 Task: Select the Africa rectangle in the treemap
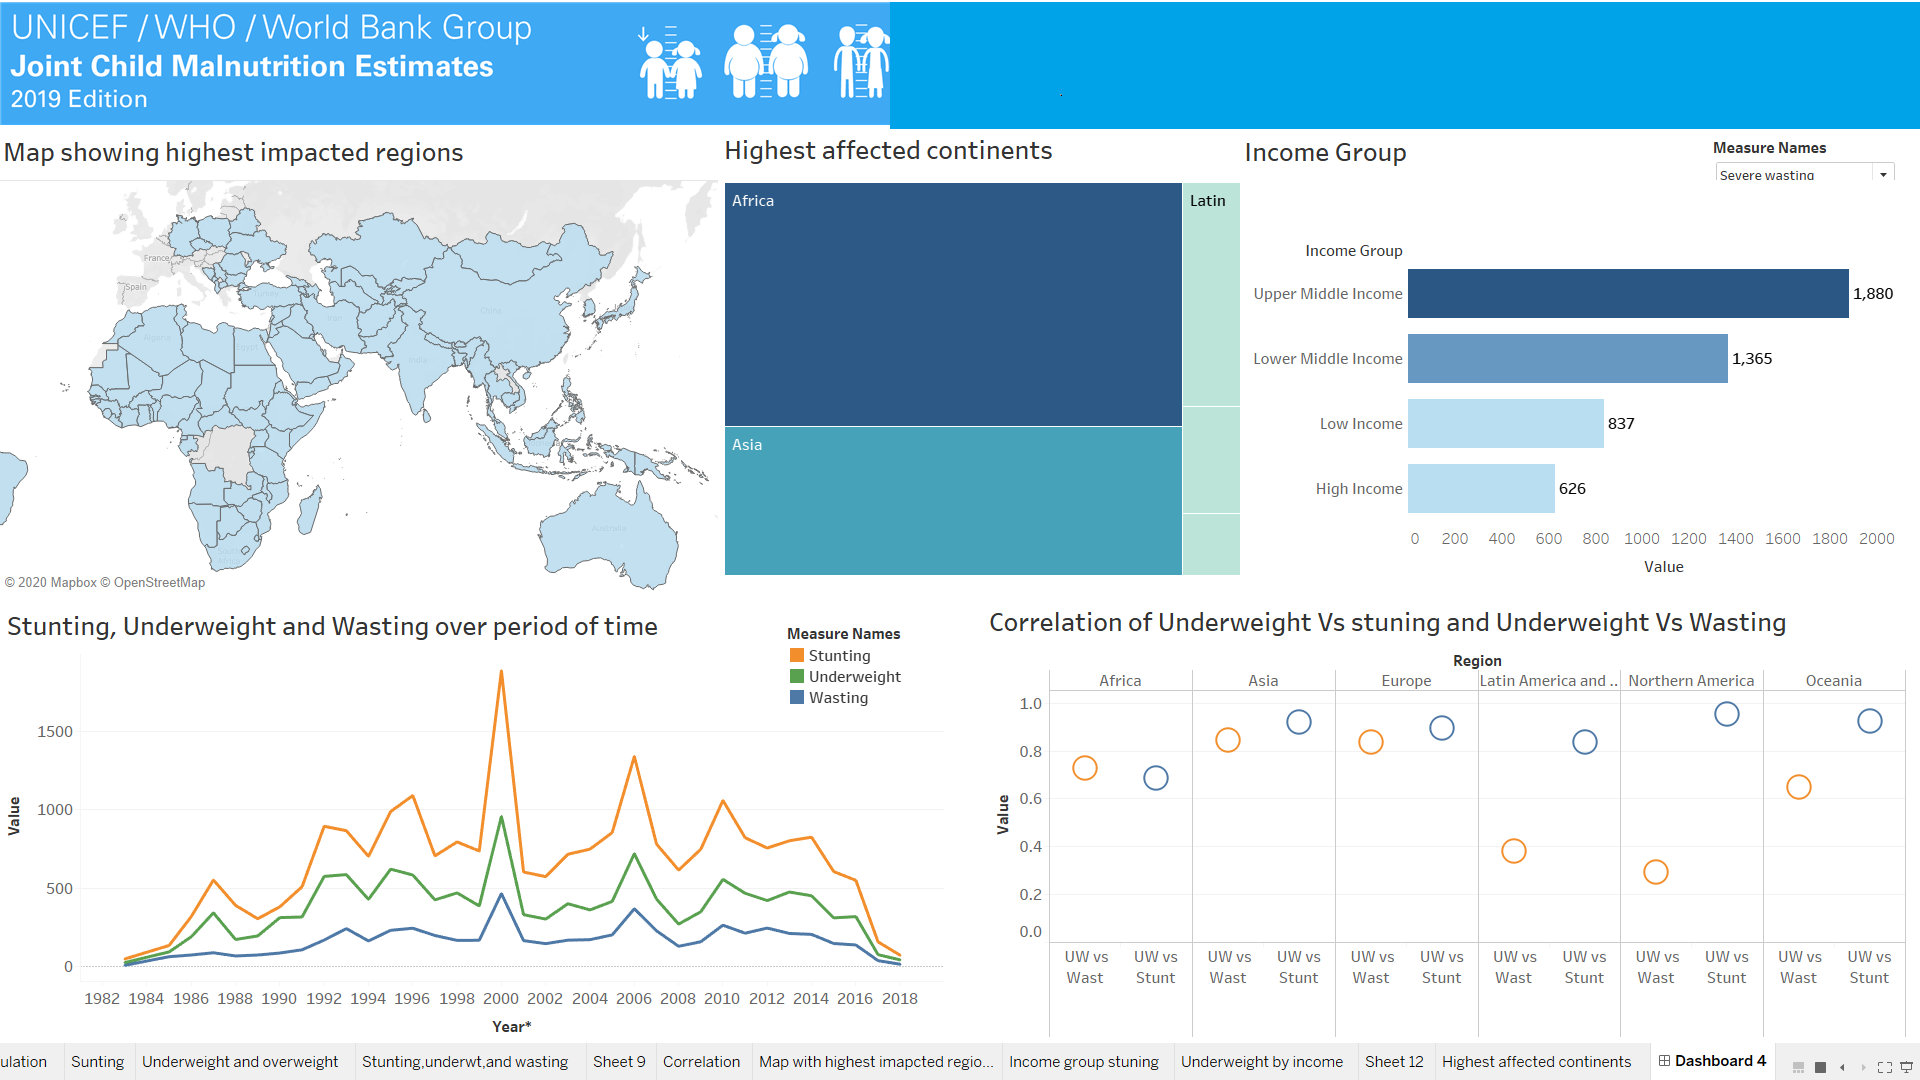coord(950,300)
